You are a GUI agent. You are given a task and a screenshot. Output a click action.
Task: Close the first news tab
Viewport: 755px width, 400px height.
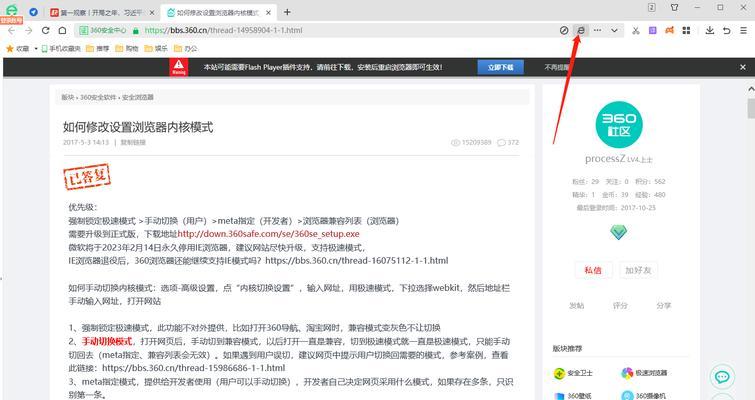coord(152,13)
